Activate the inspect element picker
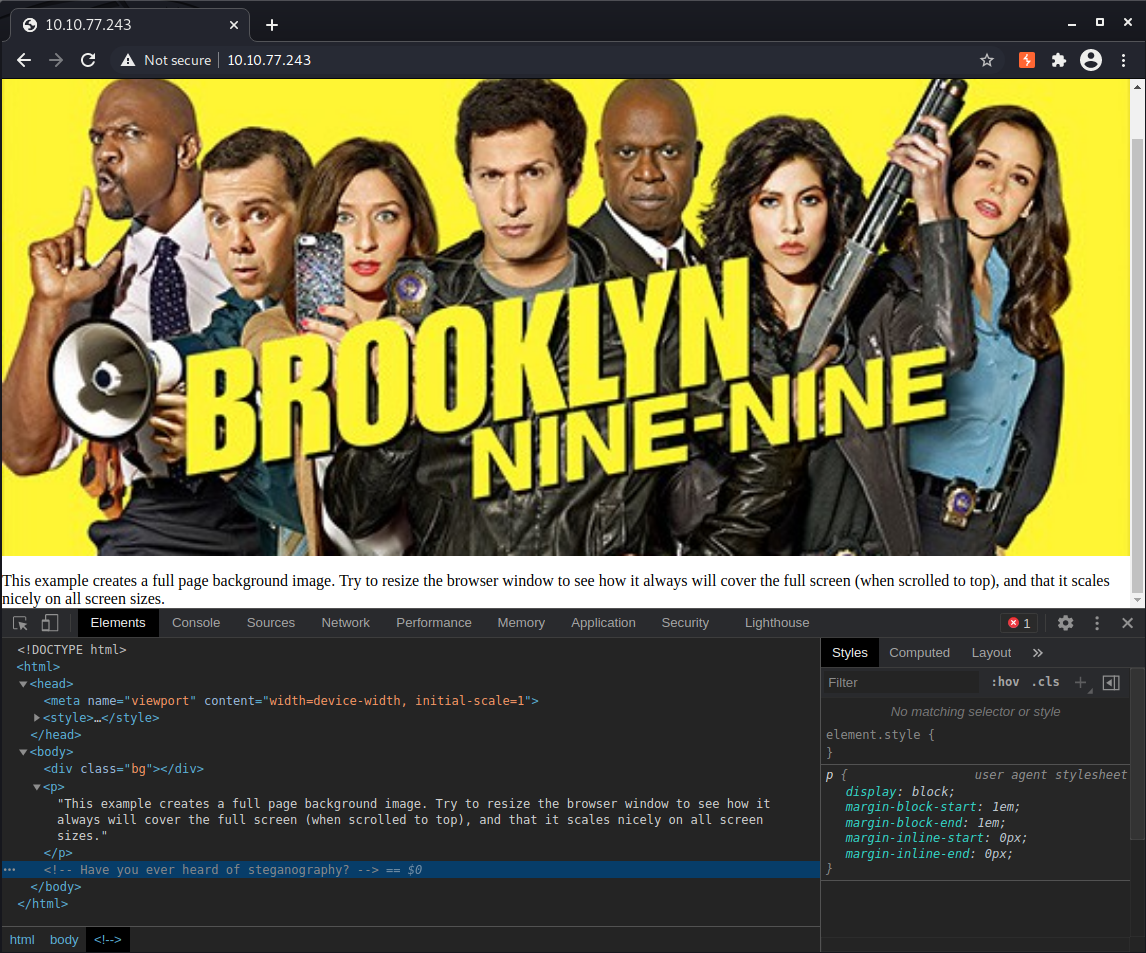Viewport: 1146px width, 953px height. (x=20, y=623)
